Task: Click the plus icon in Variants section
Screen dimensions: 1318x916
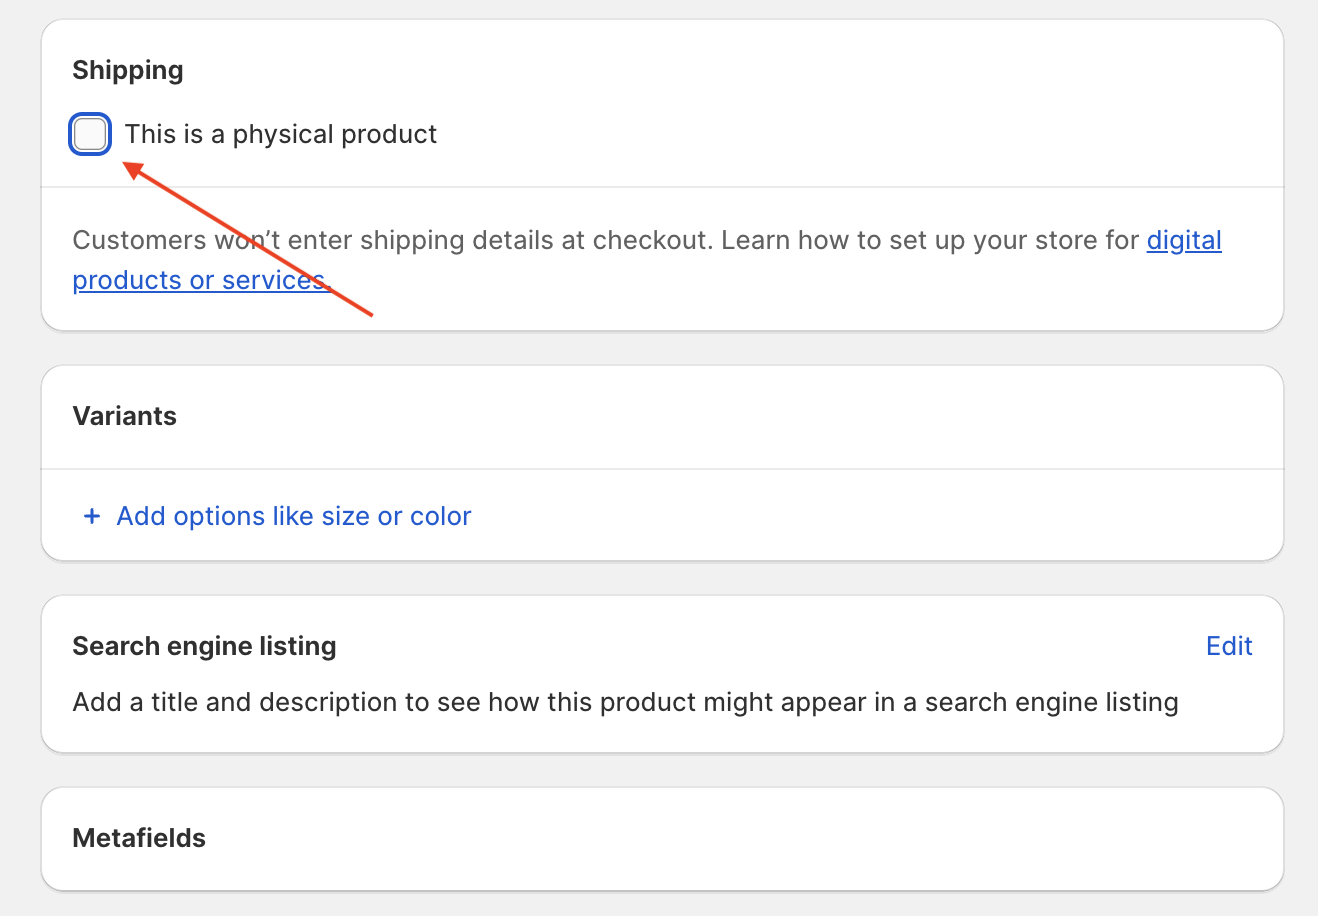Action: point(91,516)
